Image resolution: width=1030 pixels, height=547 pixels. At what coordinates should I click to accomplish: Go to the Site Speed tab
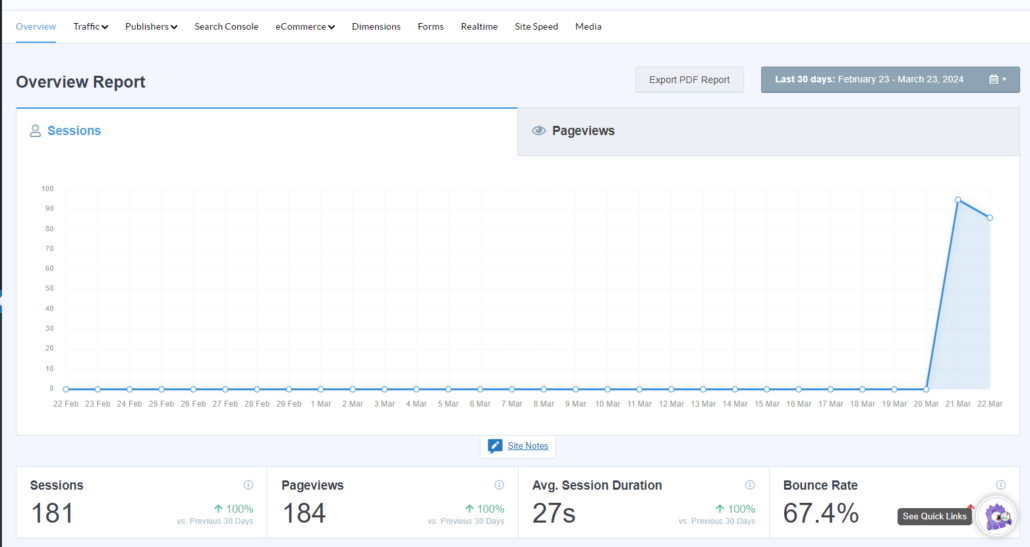pos(536,26)
